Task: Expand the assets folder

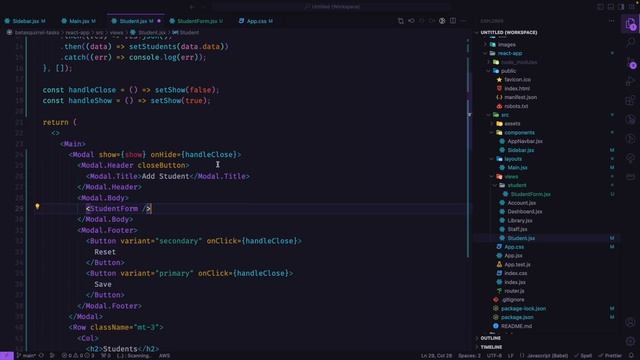Action: click(512, 123)
